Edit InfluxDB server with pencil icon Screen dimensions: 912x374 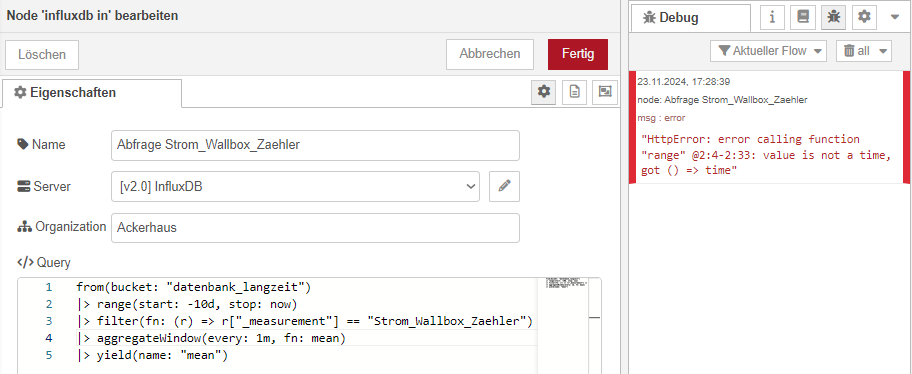tap(504, 186)
